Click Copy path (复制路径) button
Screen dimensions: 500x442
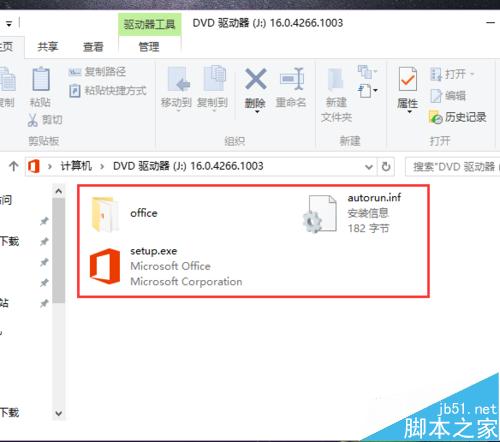(x=97, y=72)
